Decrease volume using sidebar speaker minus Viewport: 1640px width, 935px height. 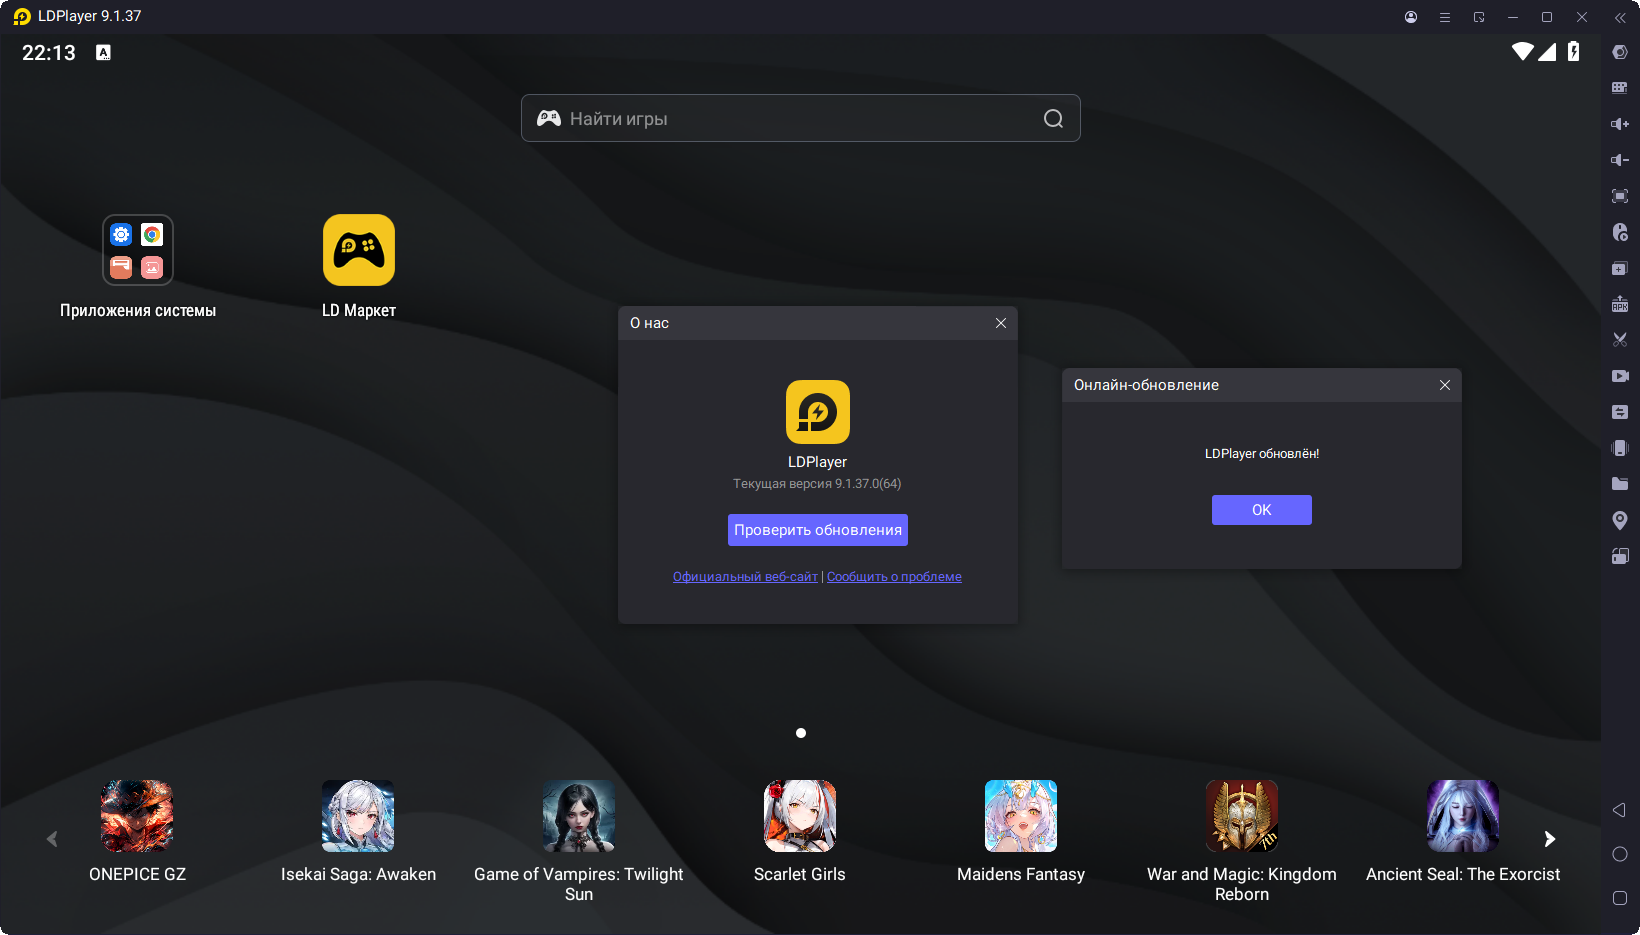(x=1620, y=160)
